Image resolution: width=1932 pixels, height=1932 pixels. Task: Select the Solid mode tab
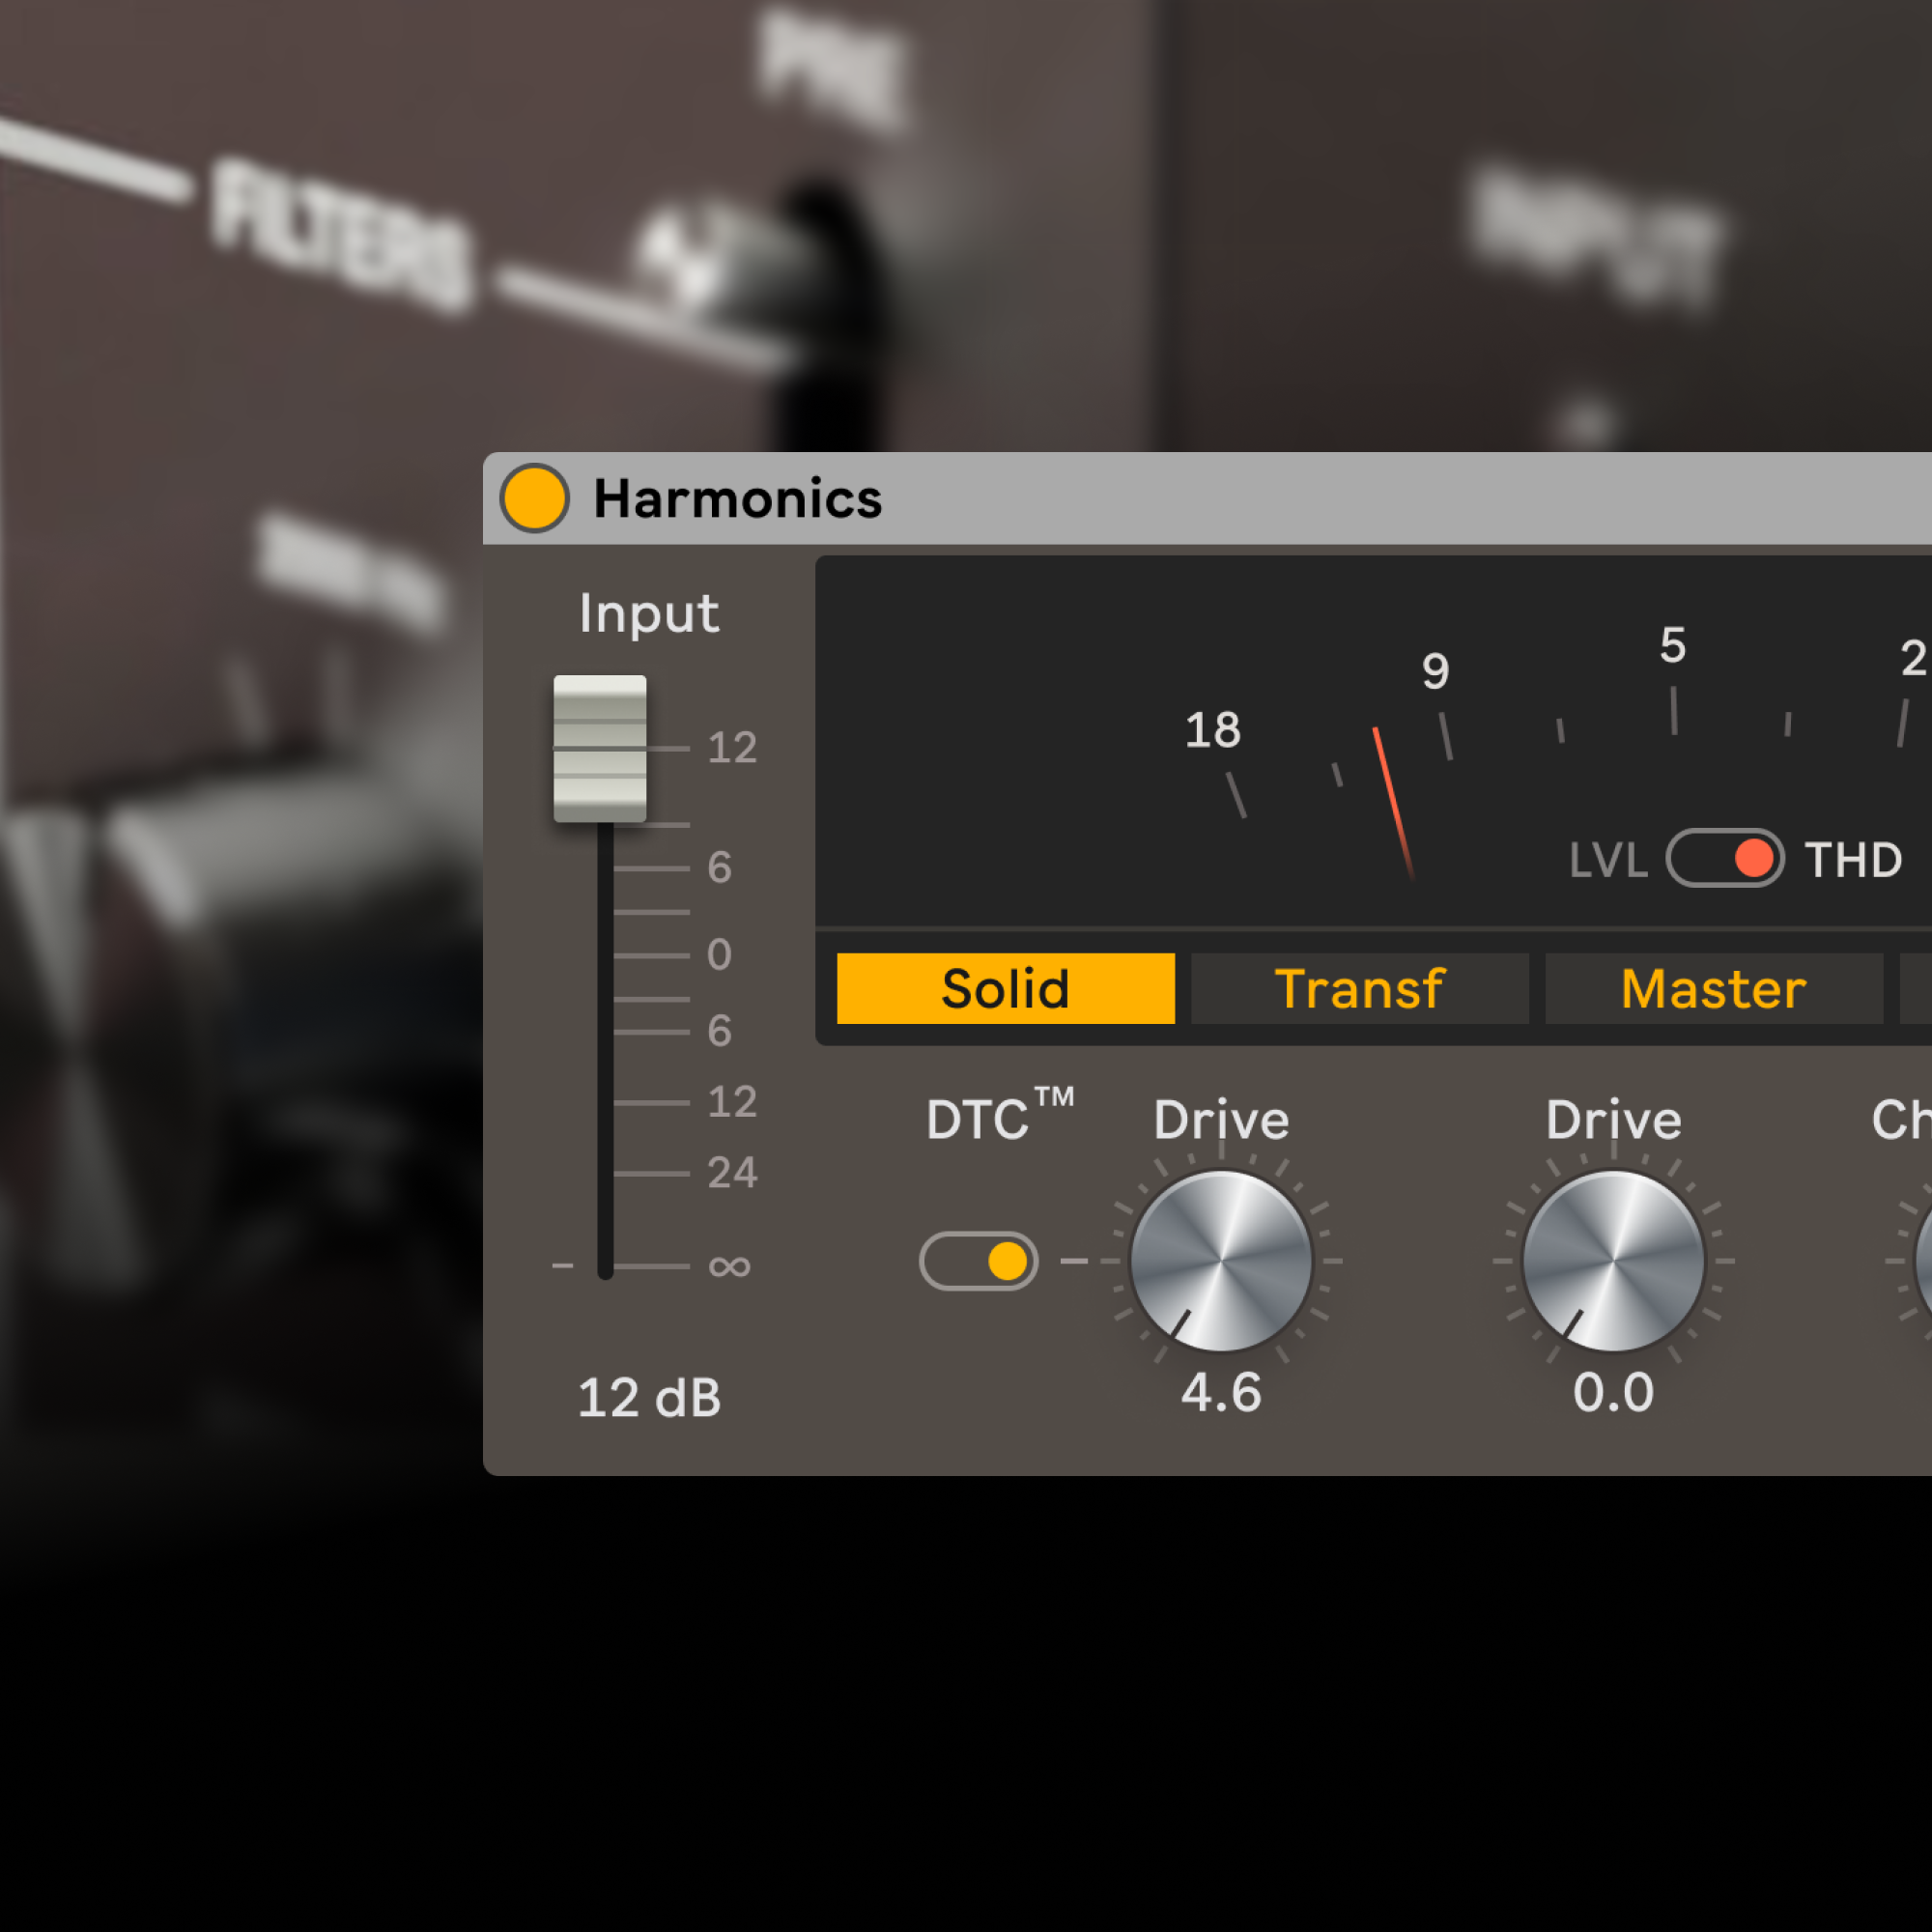point(1005,988)
